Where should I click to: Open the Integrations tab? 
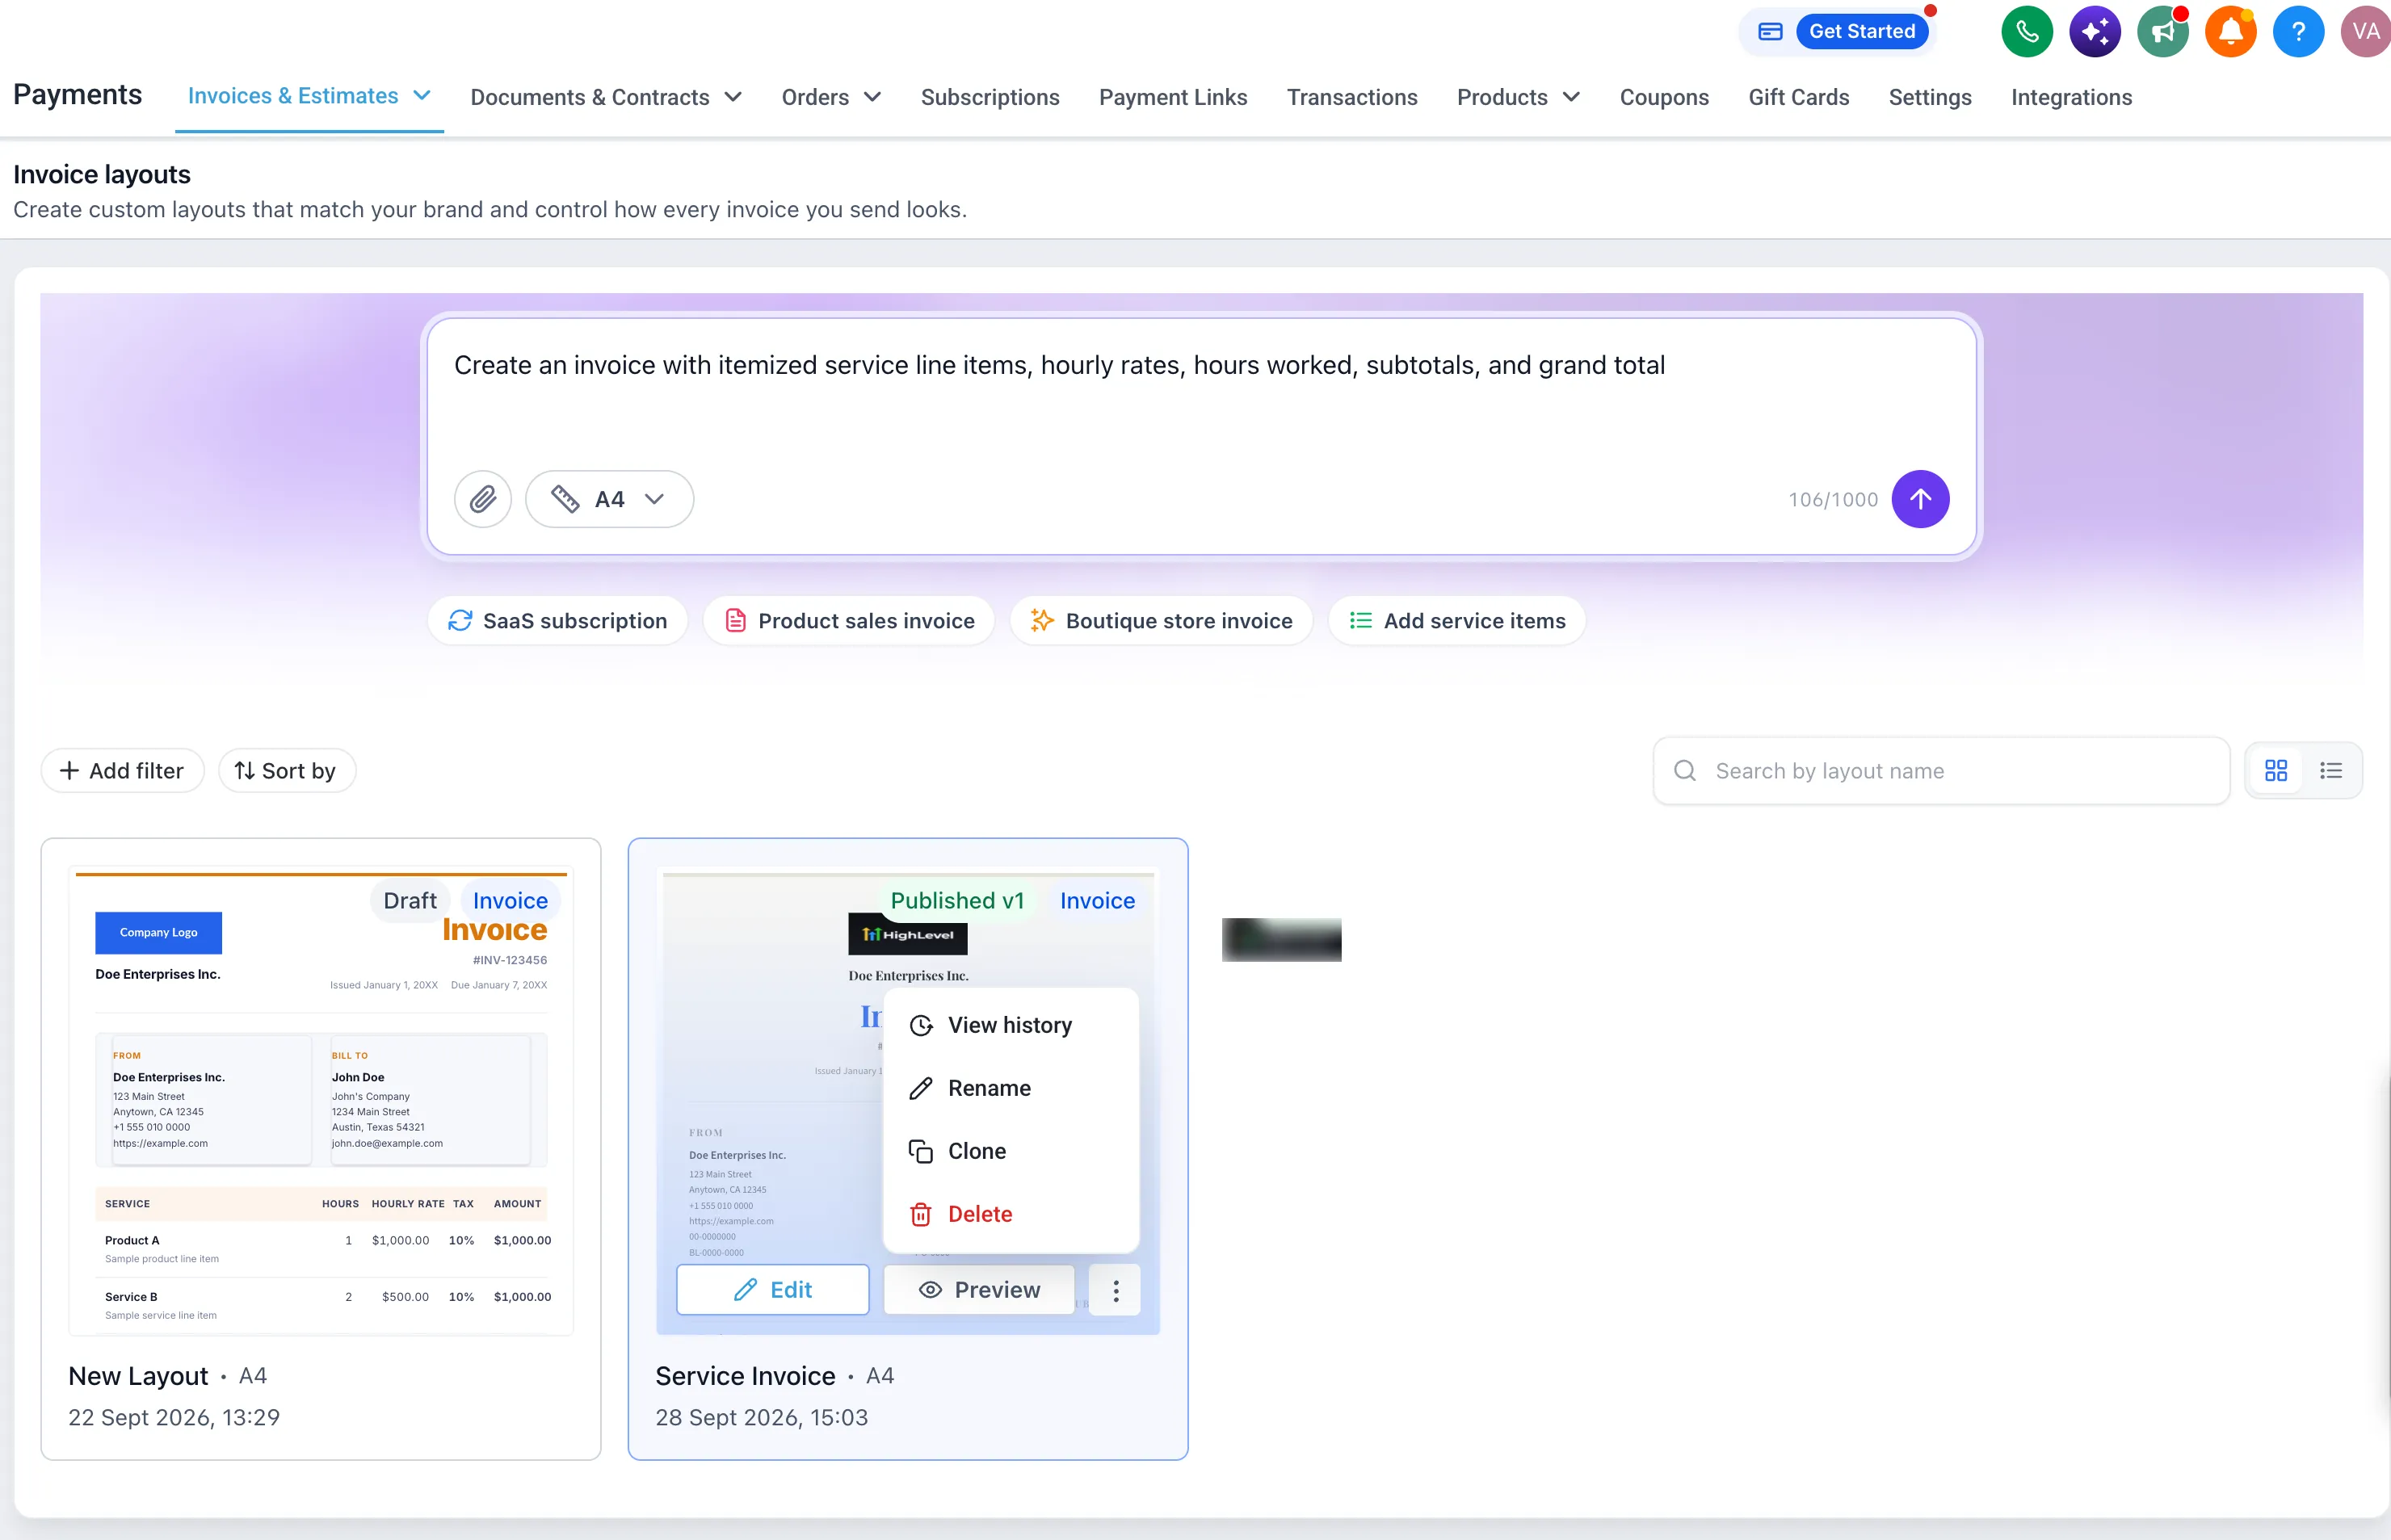click(x=2071, y=97)
